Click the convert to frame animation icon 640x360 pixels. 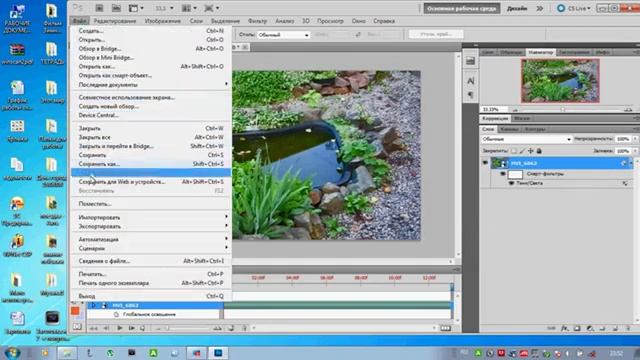[445, 328]
